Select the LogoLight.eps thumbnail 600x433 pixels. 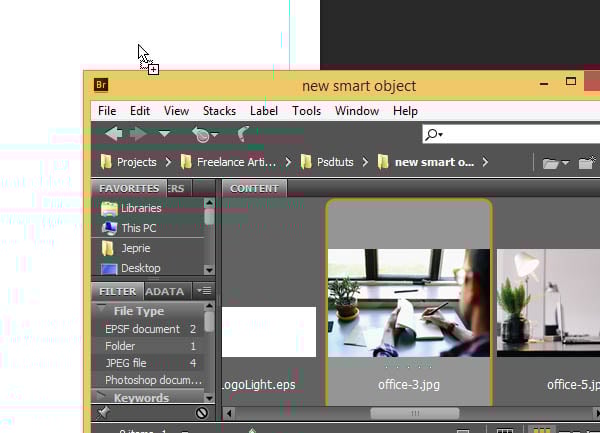pos(269,332)
